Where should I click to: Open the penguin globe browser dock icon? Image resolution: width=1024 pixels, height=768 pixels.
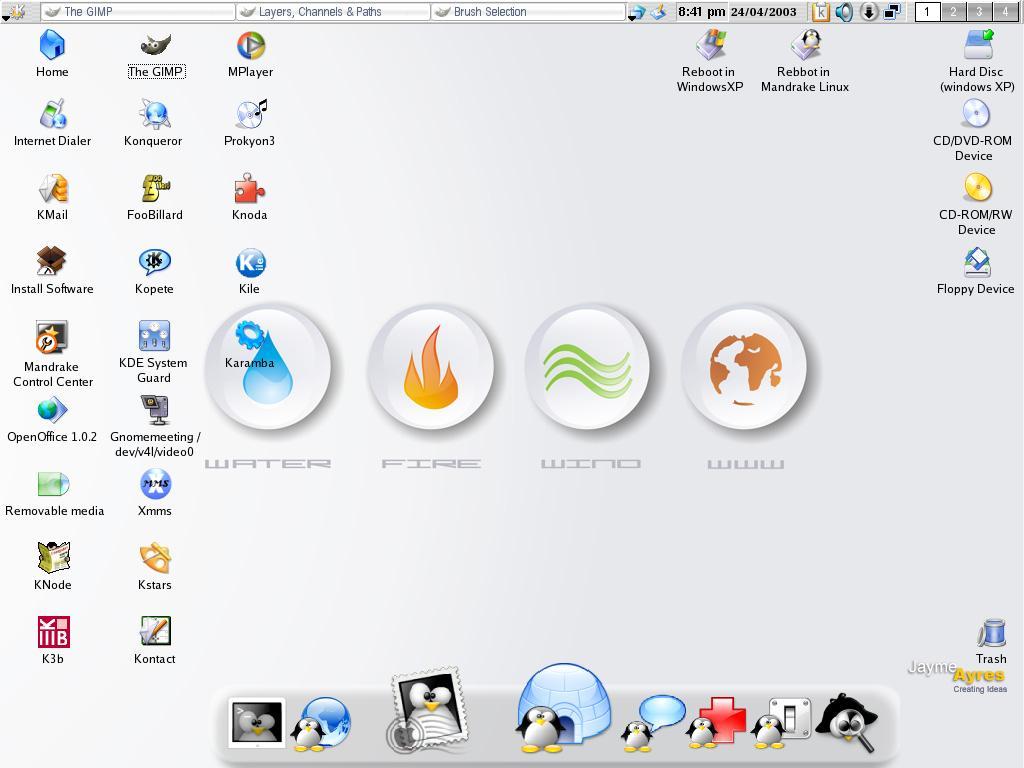click(x=320, y=724)
